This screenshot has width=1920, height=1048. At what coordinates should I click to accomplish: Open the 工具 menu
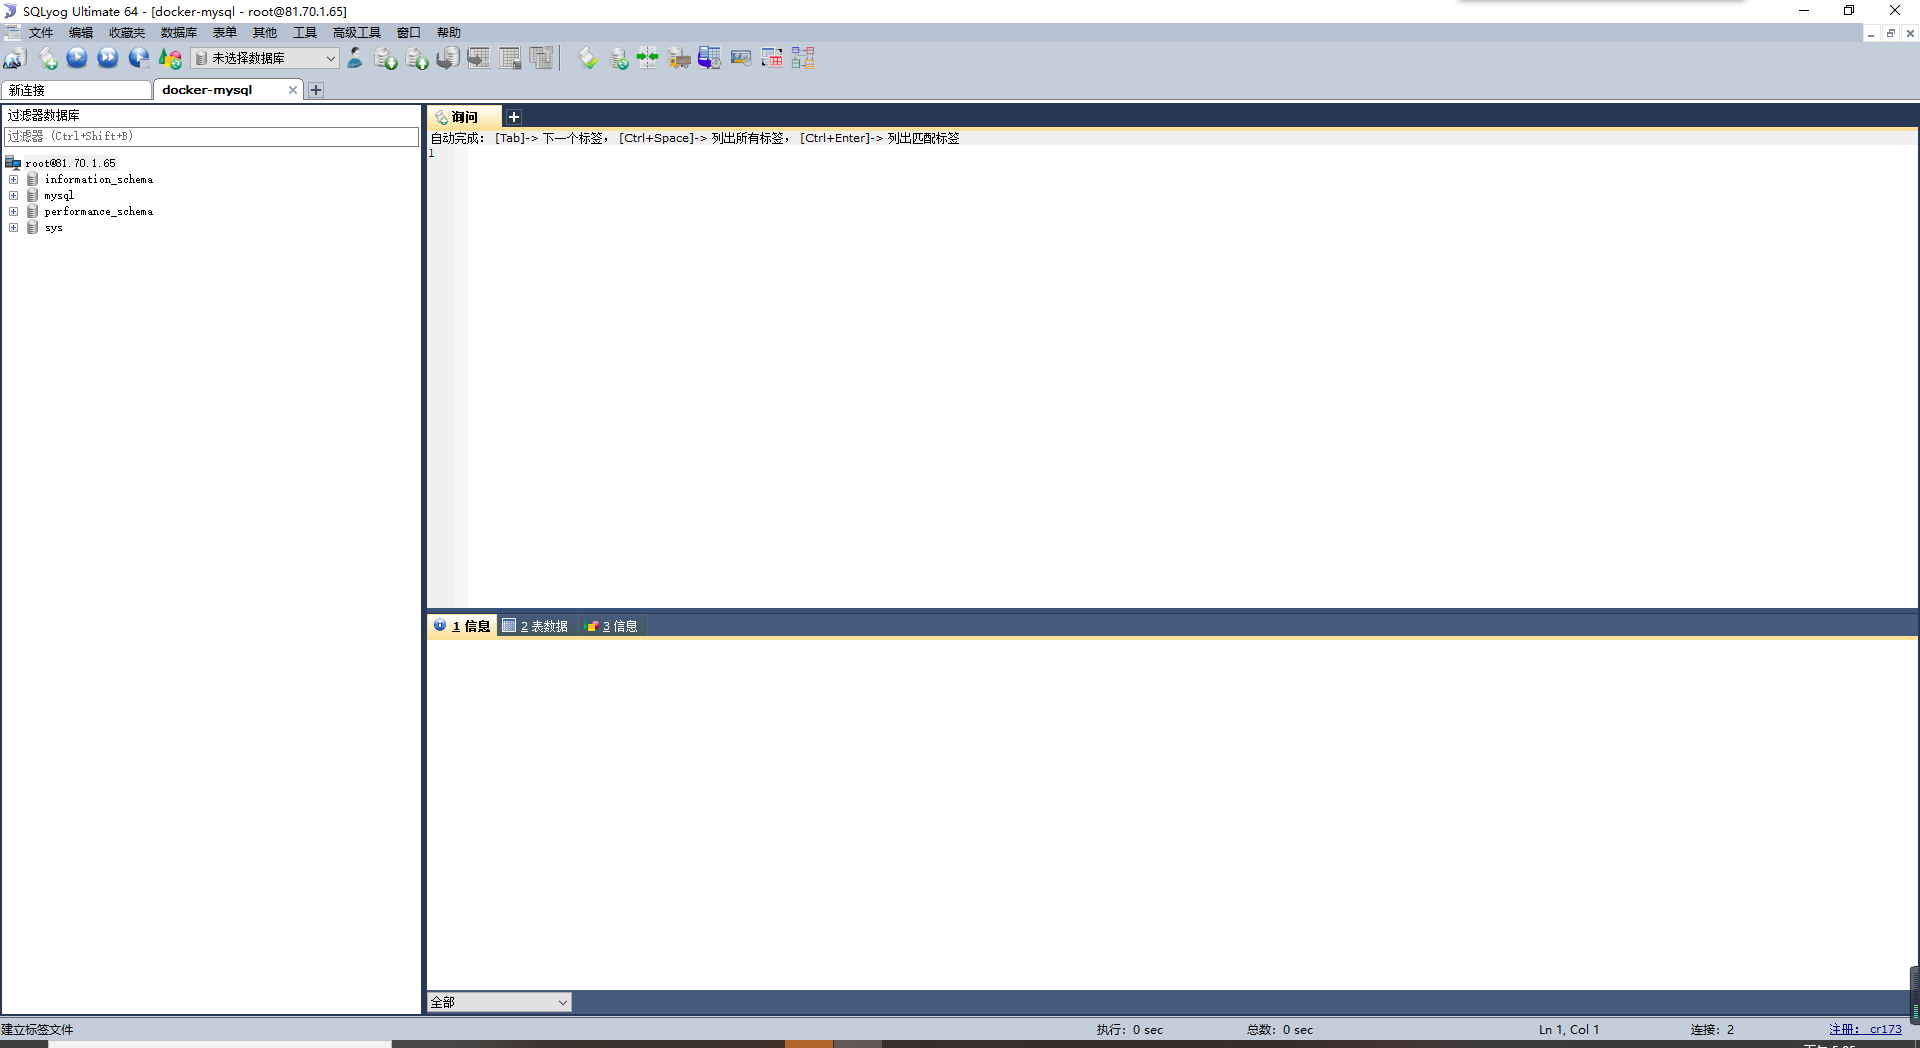pos(305,33)
